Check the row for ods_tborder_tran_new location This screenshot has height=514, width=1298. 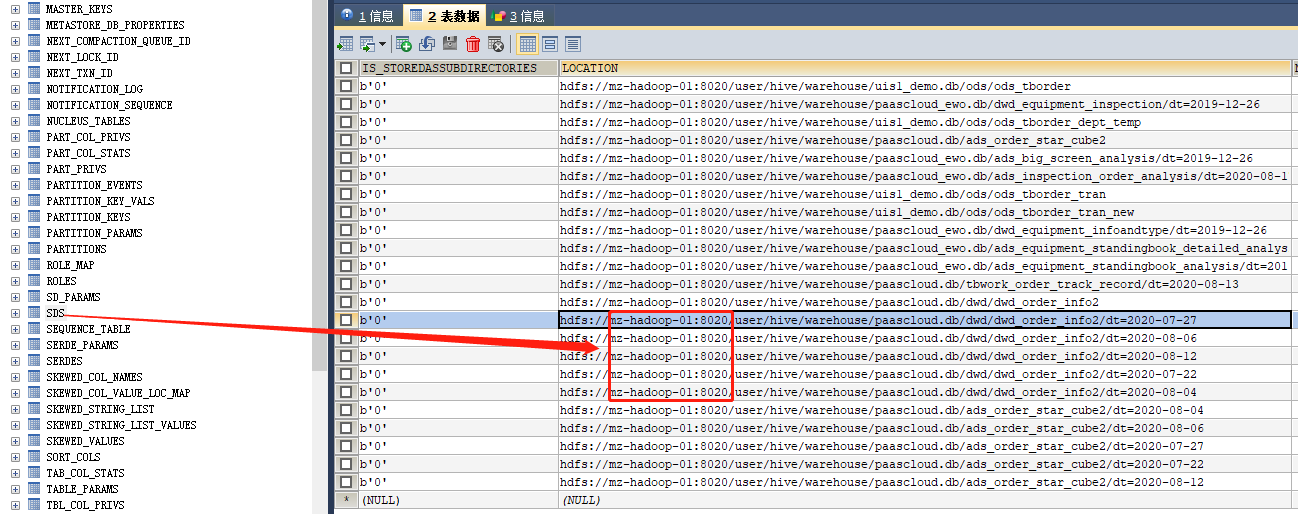[x=346, y=212]
